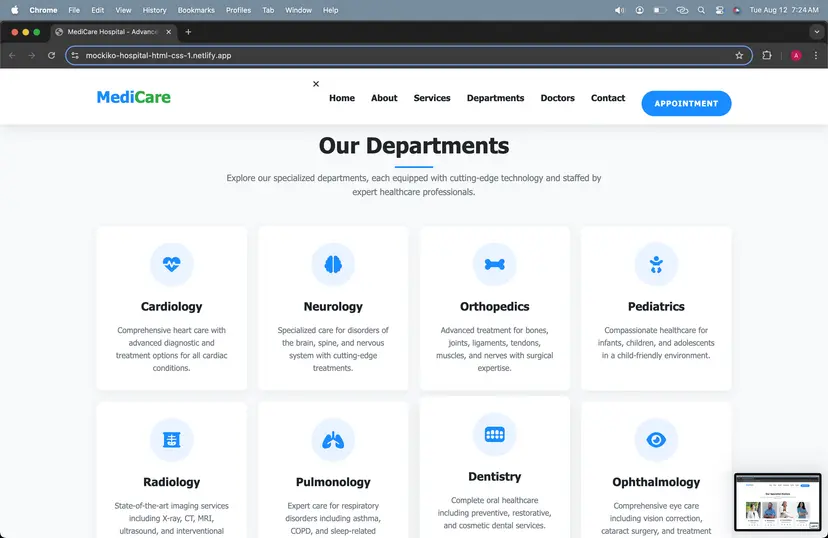Viewport: 828px width, 538px height.
Task: Open Chrome's three-dot menu
Action: [x=815, y=56]
